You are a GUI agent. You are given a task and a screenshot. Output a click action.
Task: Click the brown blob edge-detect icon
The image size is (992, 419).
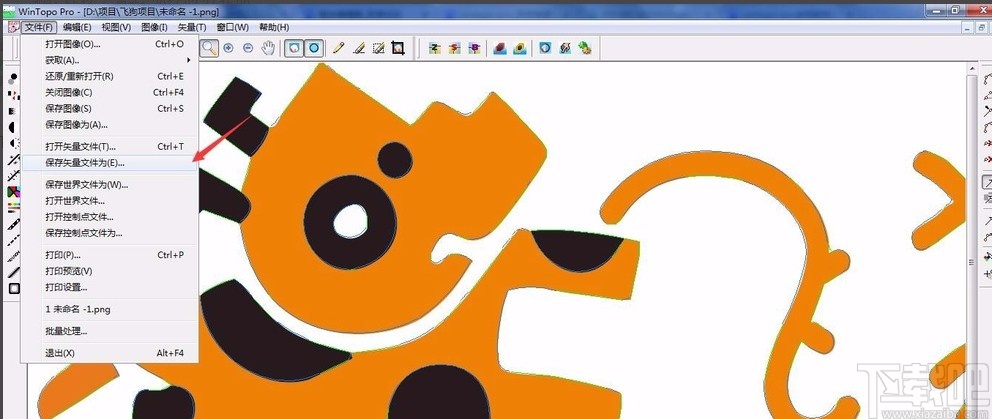(500, 48)
